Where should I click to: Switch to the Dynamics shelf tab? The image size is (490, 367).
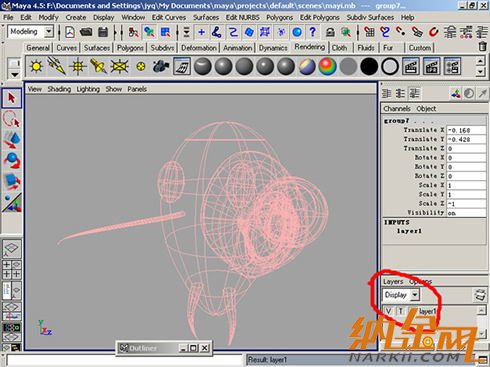click(x=273, y=48)
